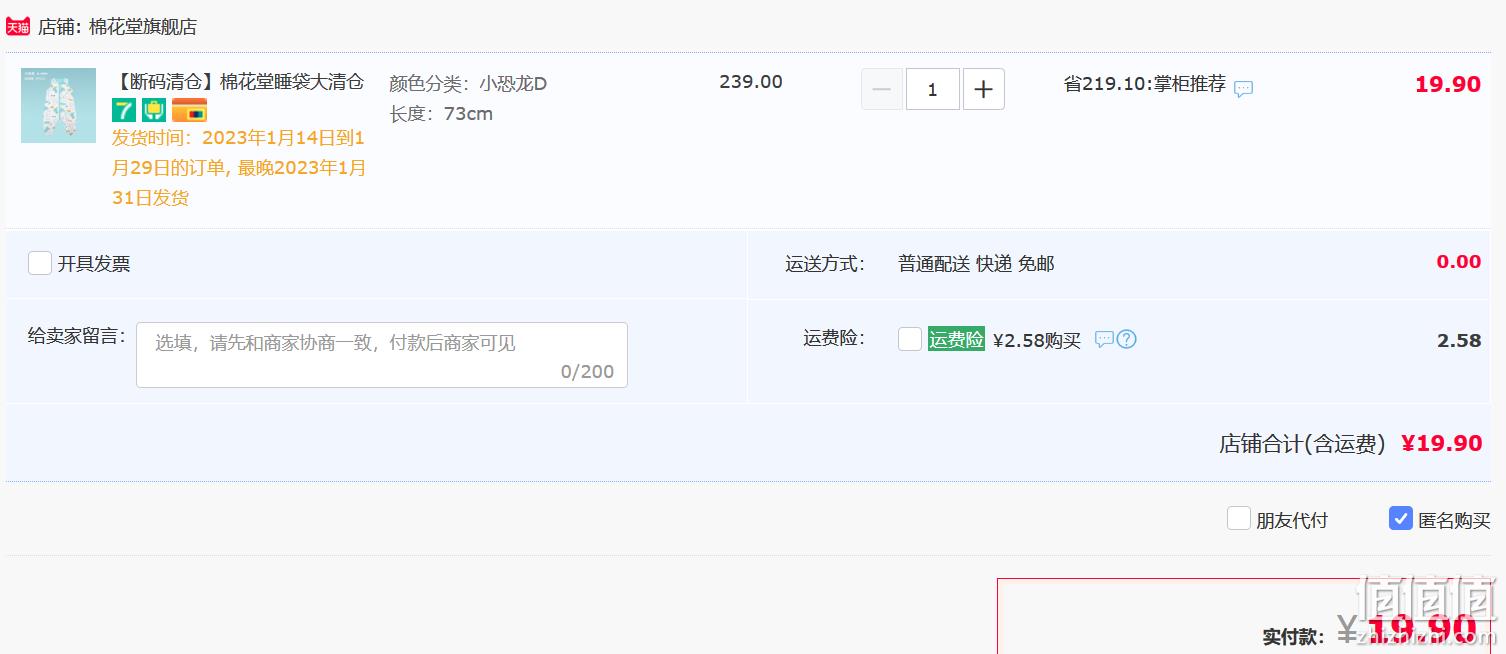
Task: Click the 实付款 label
Action: [x=1293, y=636]
